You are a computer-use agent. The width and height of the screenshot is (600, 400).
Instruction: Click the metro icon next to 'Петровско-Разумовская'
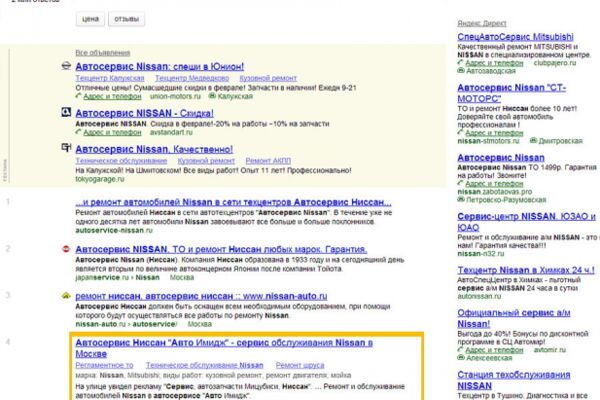[461, 200]
